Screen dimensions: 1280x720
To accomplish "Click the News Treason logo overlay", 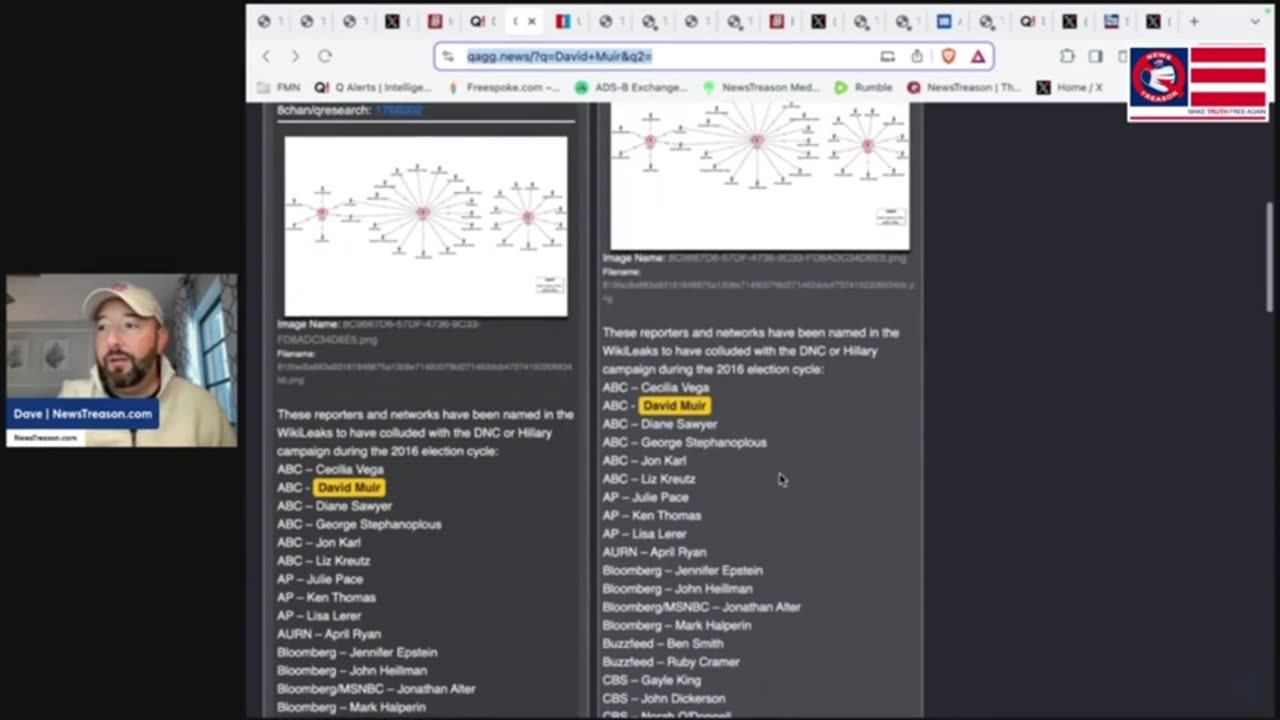I will [1198, 84].
